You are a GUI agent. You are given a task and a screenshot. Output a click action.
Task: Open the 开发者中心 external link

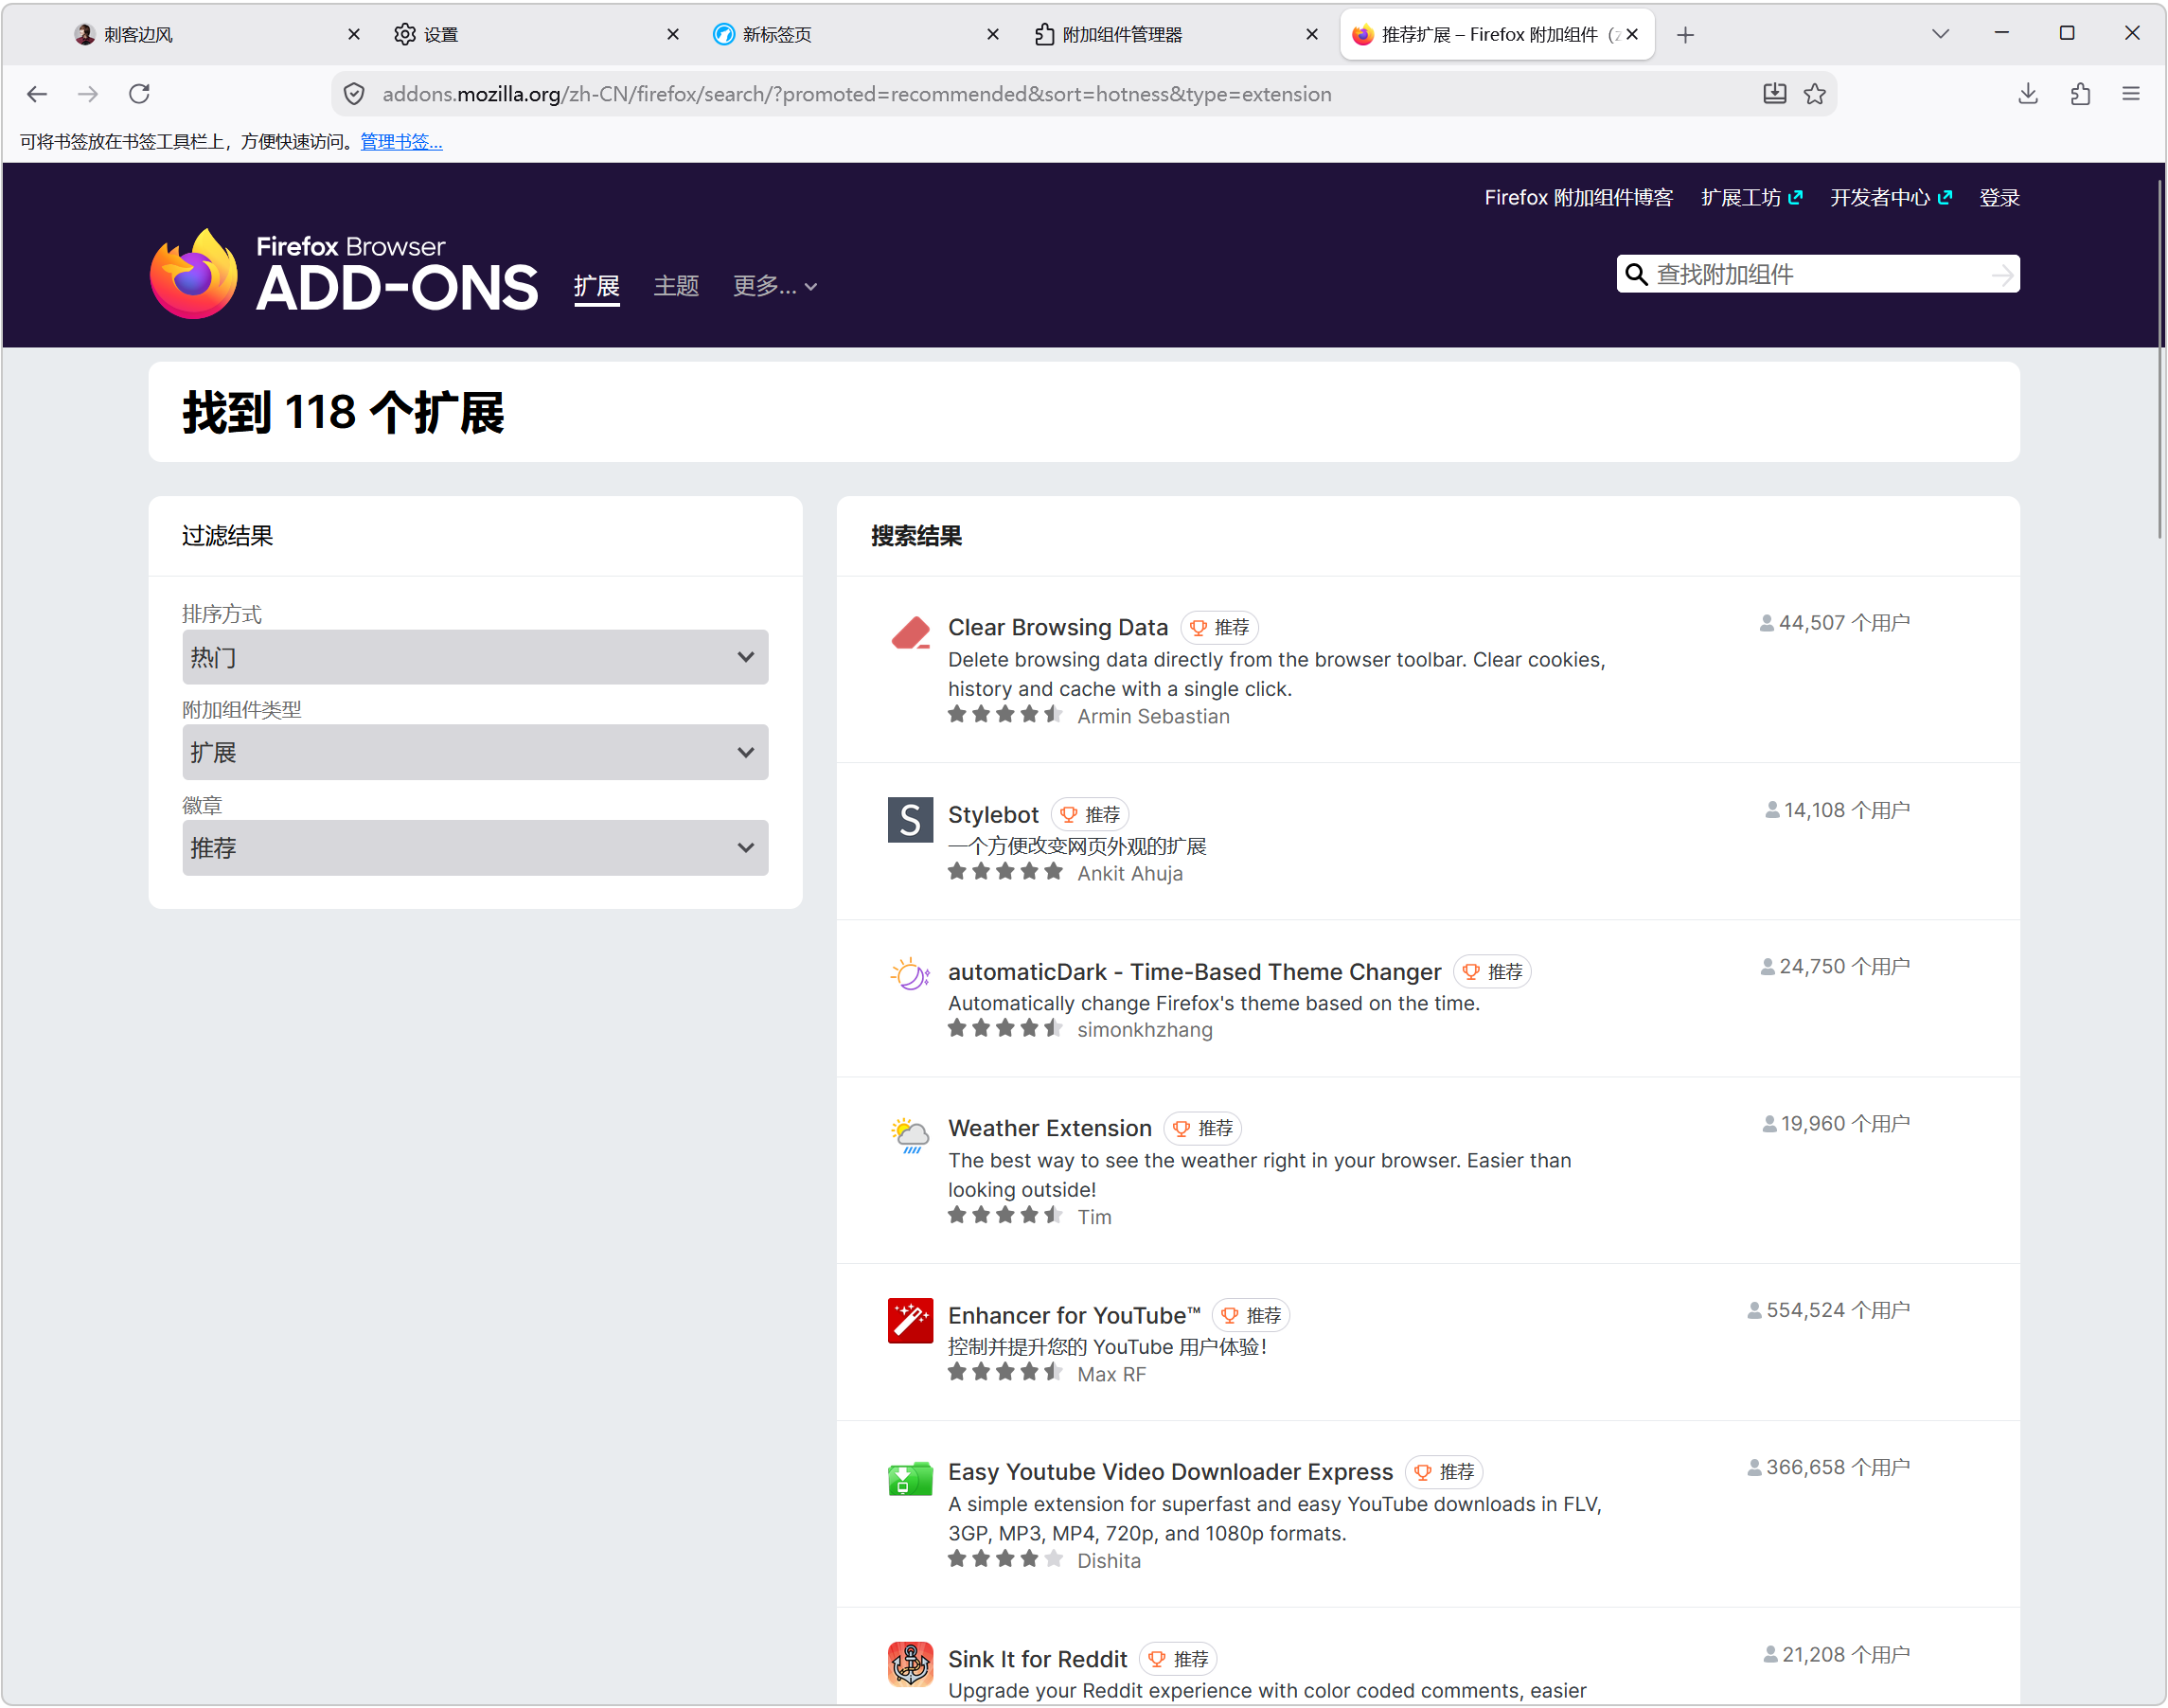[x=1891, y=198]
